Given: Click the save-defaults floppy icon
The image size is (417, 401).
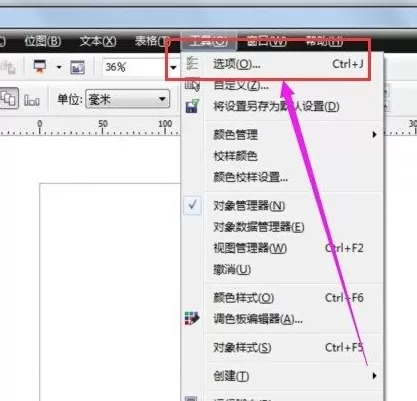Looking at the screenshot, I should click(192, 106).
